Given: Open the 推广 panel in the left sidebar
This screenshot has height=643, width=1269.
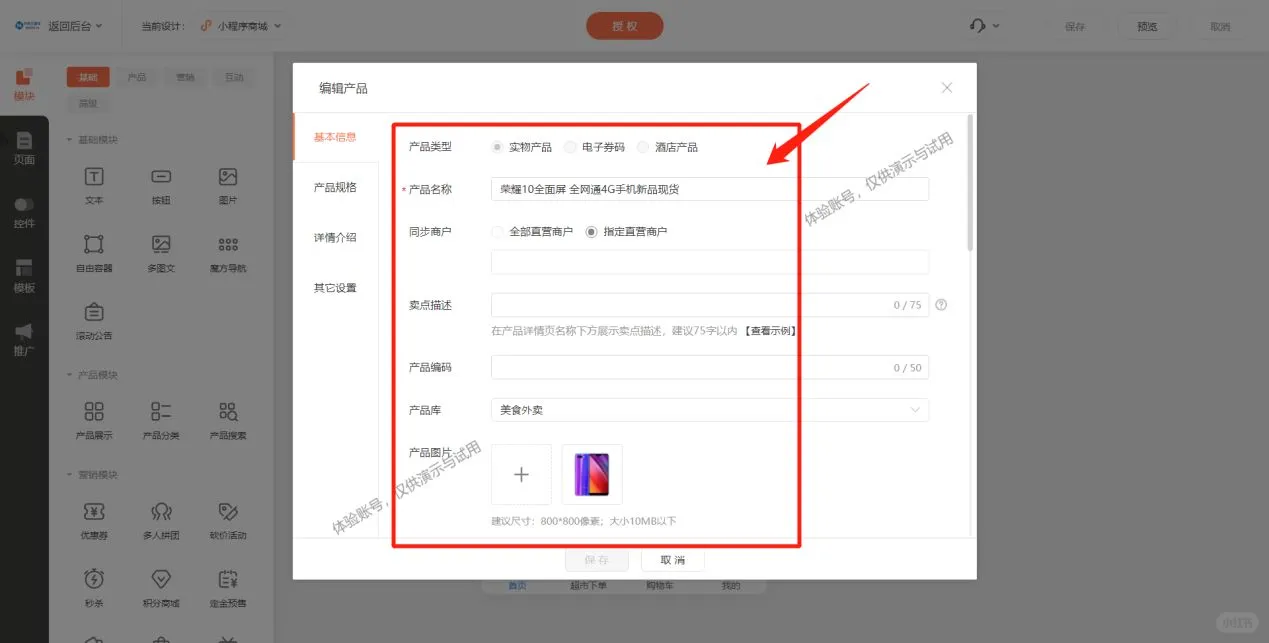Looking at the screenshot, I should pos(24,340).
